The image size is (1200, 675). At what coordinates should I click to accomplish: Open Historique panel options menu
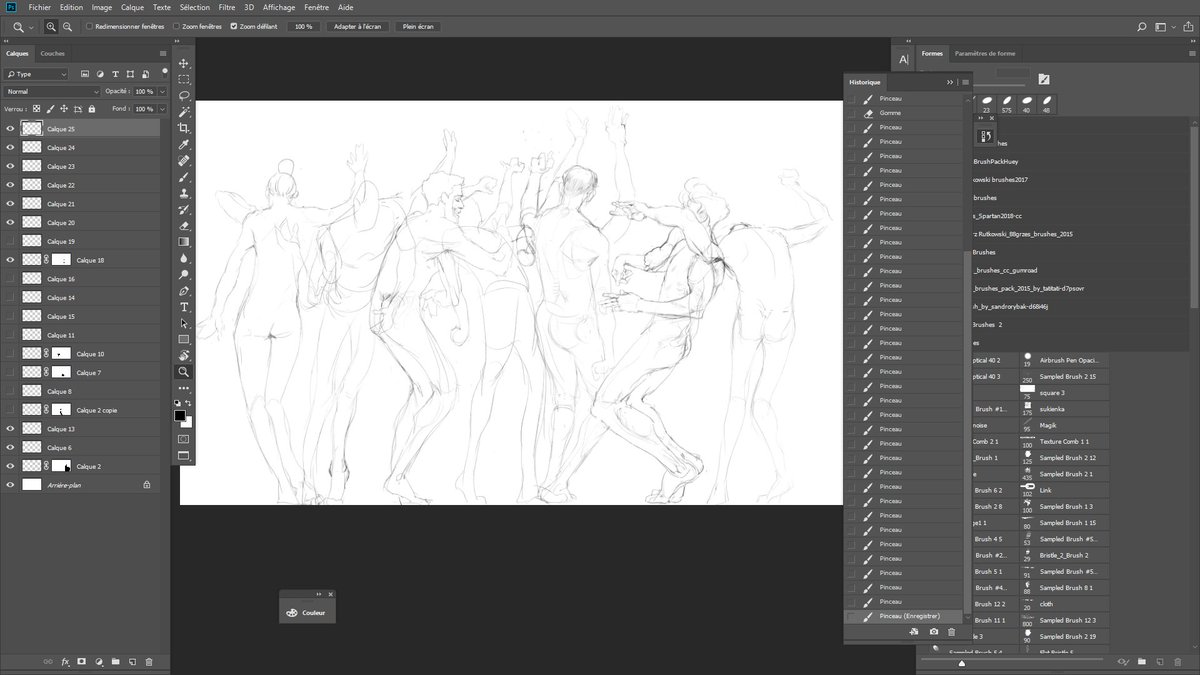[x=965, y=82]
